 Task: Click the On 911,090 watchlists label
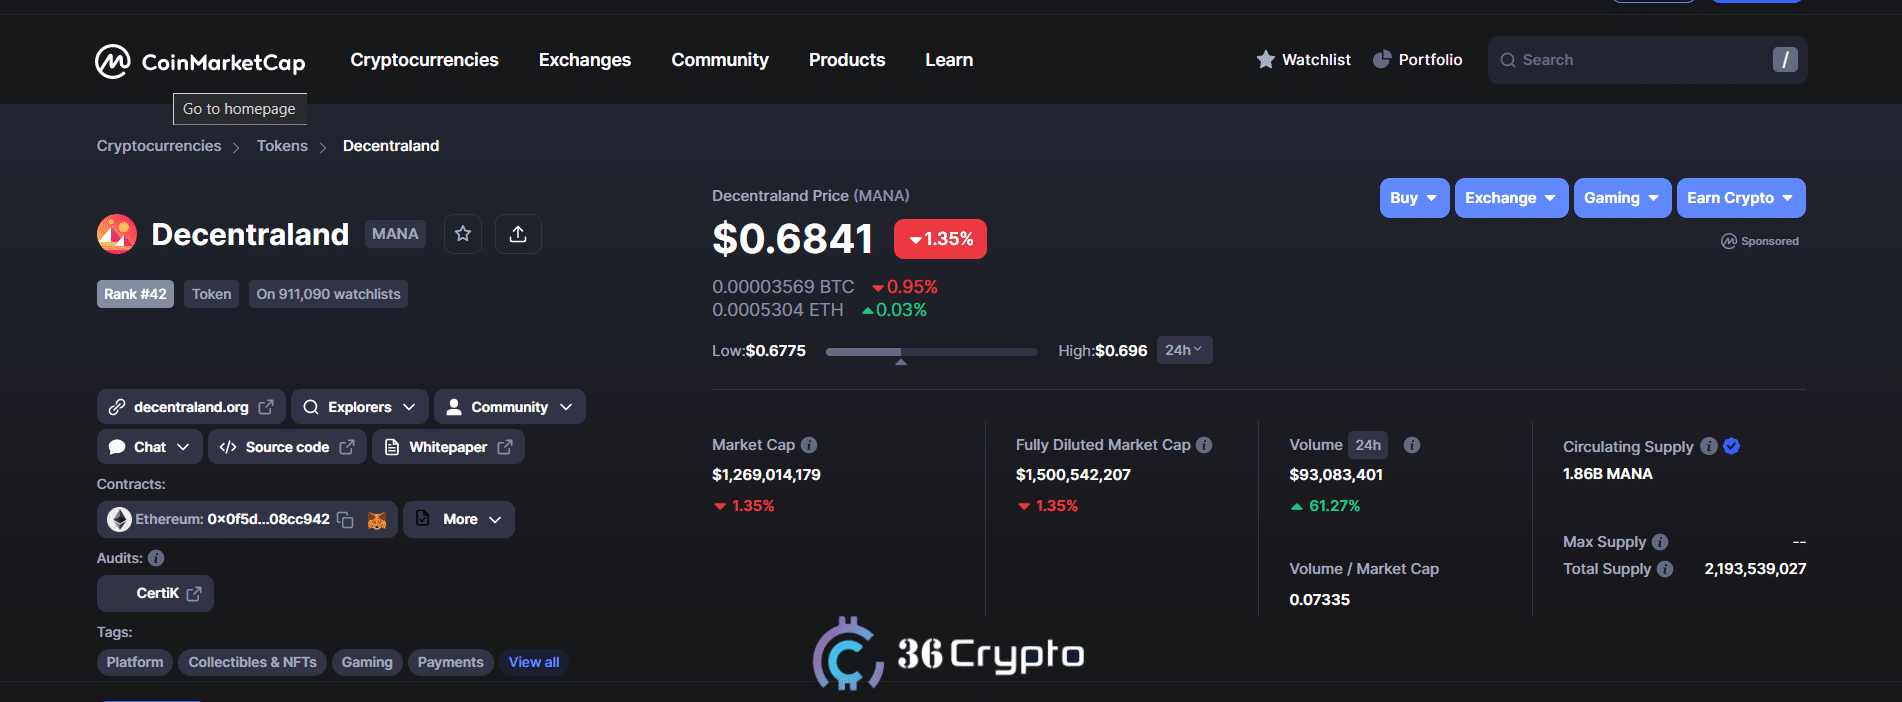coord(328,294)
